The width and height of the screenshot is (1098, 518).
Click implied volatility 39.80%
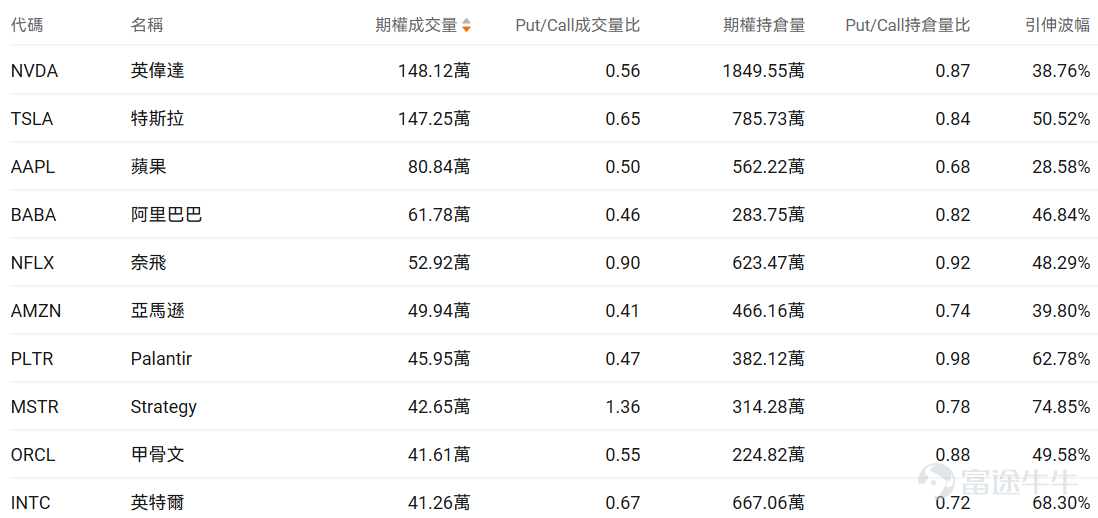(1061, 311)
